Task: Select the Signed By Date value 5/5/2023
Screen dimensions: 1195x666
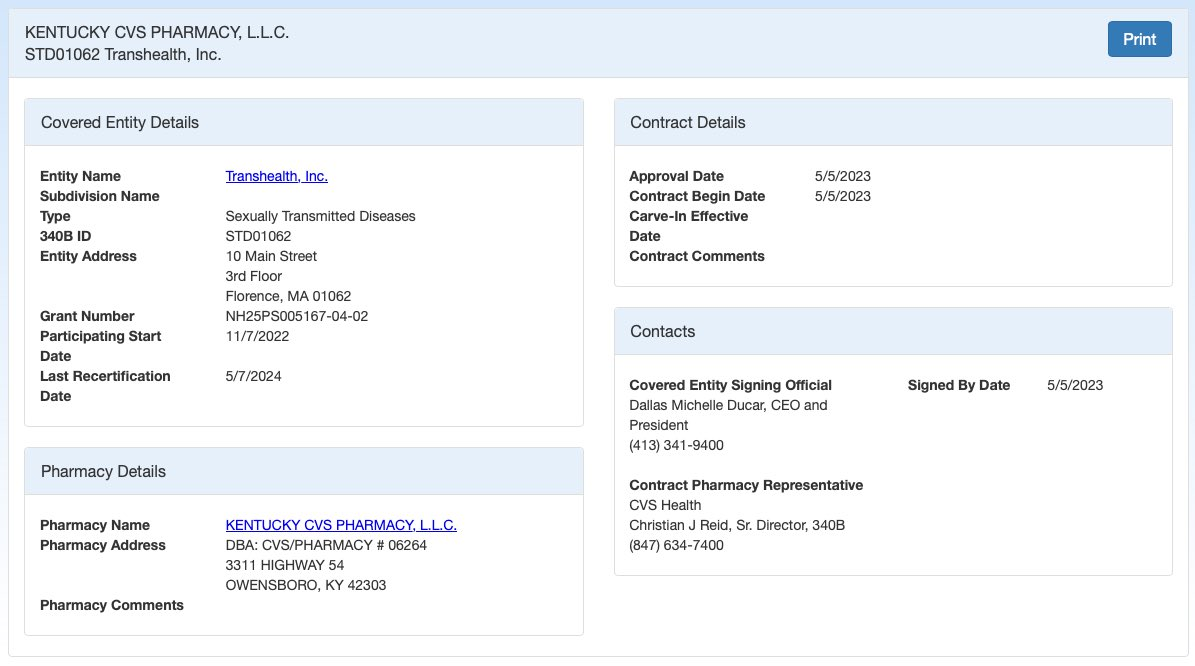Action: (1075, 386)
